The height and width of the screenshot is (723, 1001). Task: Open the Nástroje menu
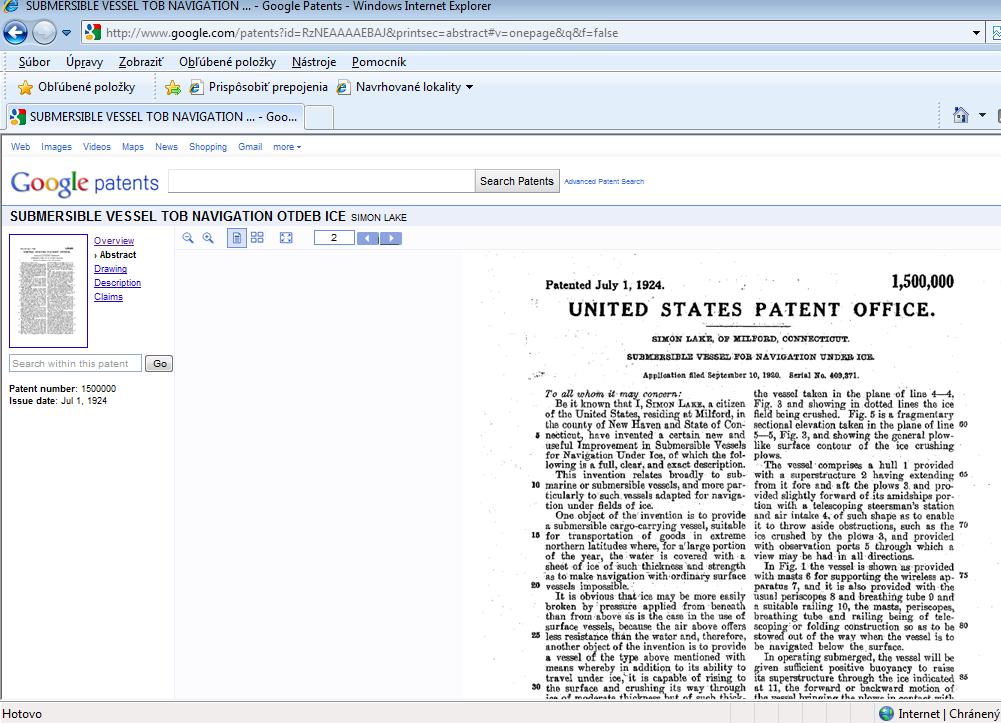click(x=314, y=62)
